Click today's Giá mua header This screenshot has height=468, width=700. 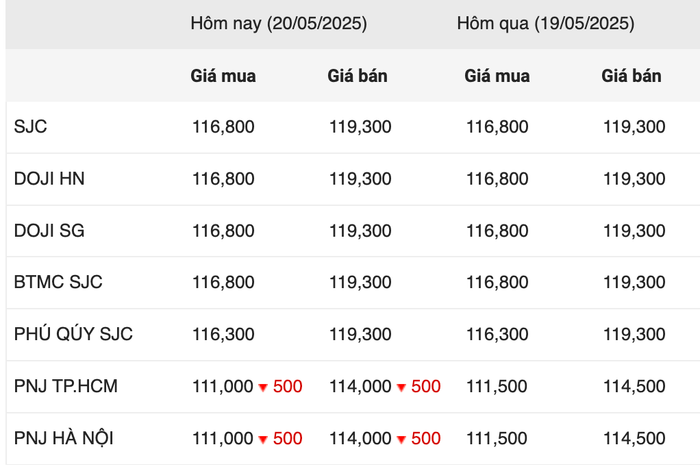click(223, 76)
